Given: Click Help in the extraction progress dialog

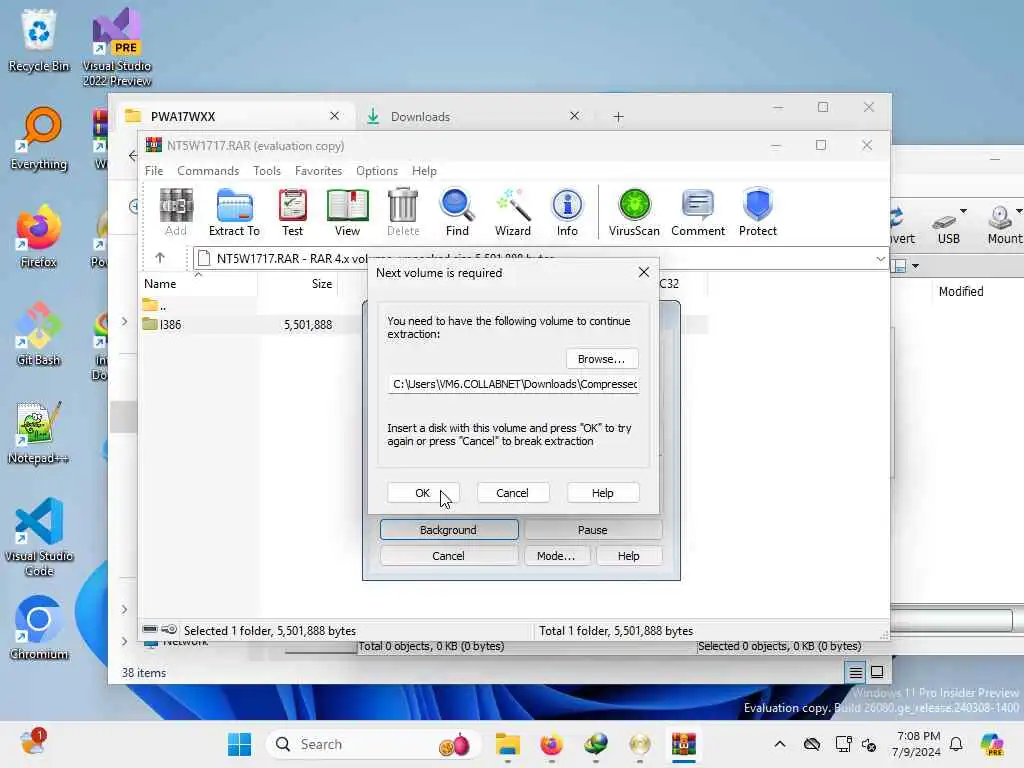Looking at the screenshot, I should [x=628, y=556].
